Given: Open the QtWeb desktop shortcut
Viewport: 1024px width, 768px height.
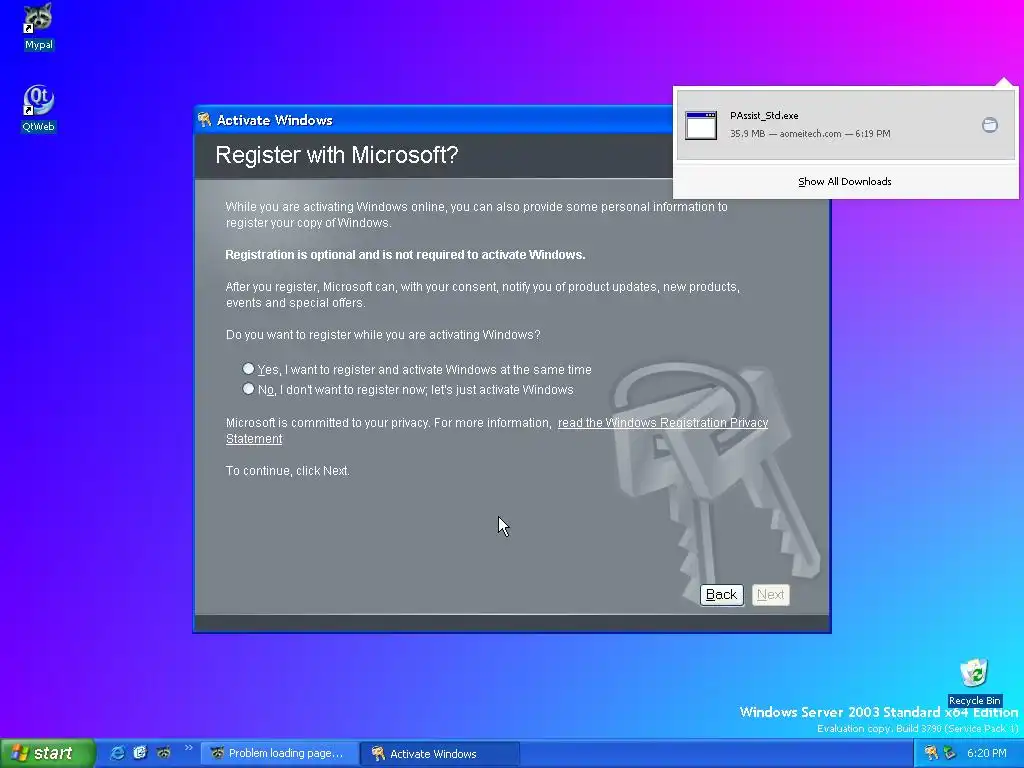Looking at the screenshot, I should point(39,108).
